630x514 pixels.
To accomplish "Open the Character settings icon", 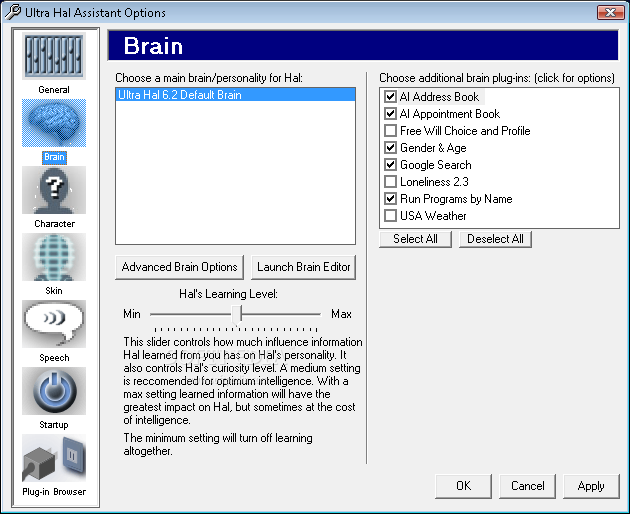I will coord(54,190).
